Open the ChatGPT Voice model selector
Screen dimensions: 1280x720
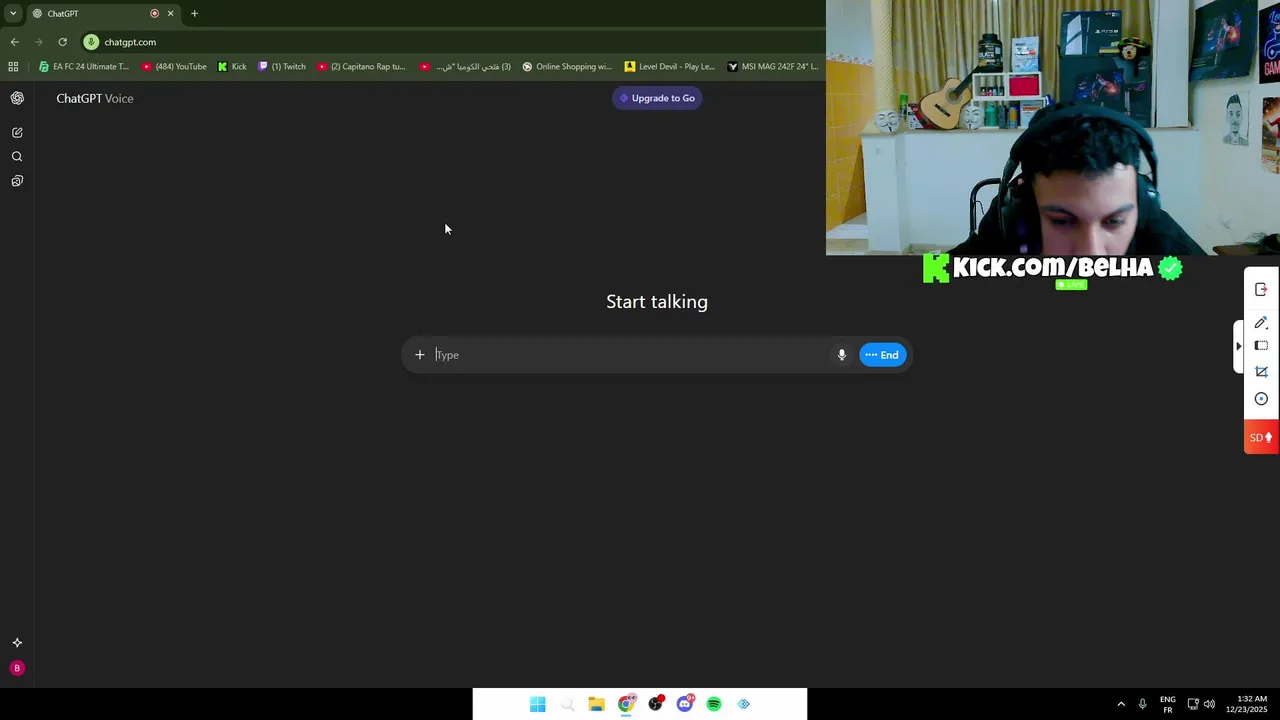point(95,98)
